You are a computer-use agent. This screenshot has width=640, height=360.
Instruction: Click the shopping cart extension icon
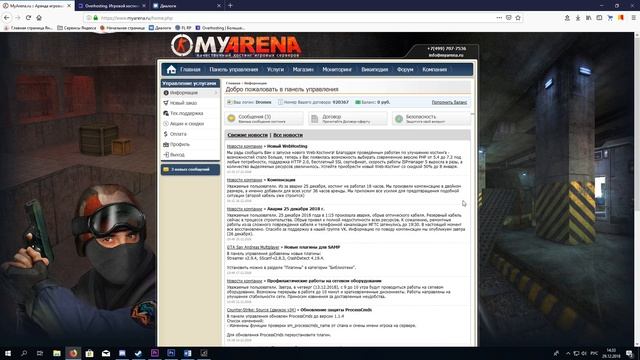(x=610, y=18)
